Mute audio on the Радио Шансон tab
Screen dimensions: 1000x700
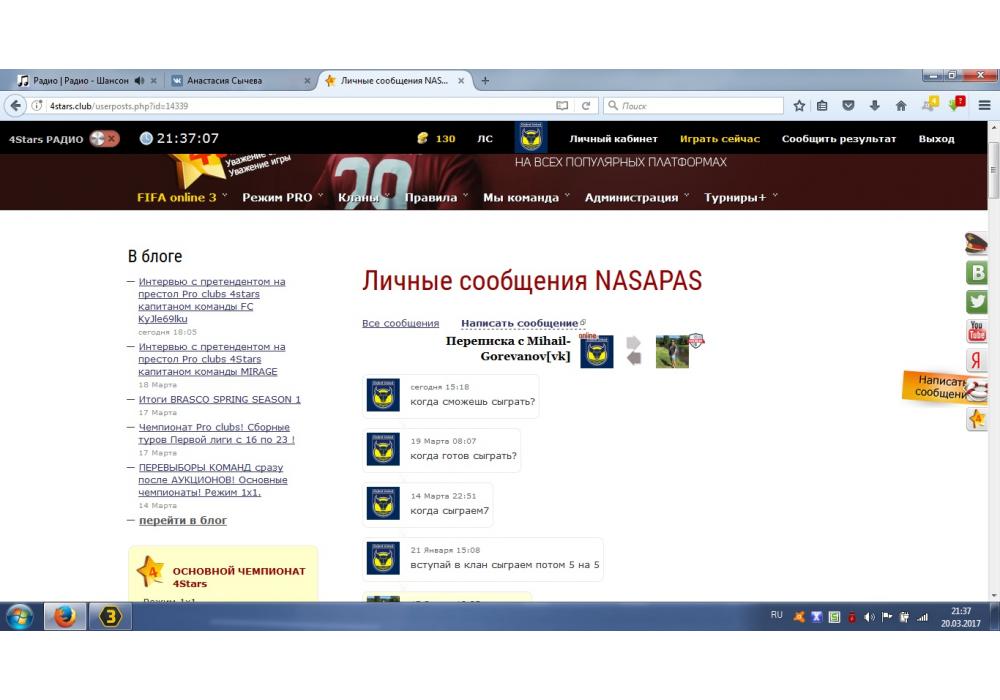[139, 81]
